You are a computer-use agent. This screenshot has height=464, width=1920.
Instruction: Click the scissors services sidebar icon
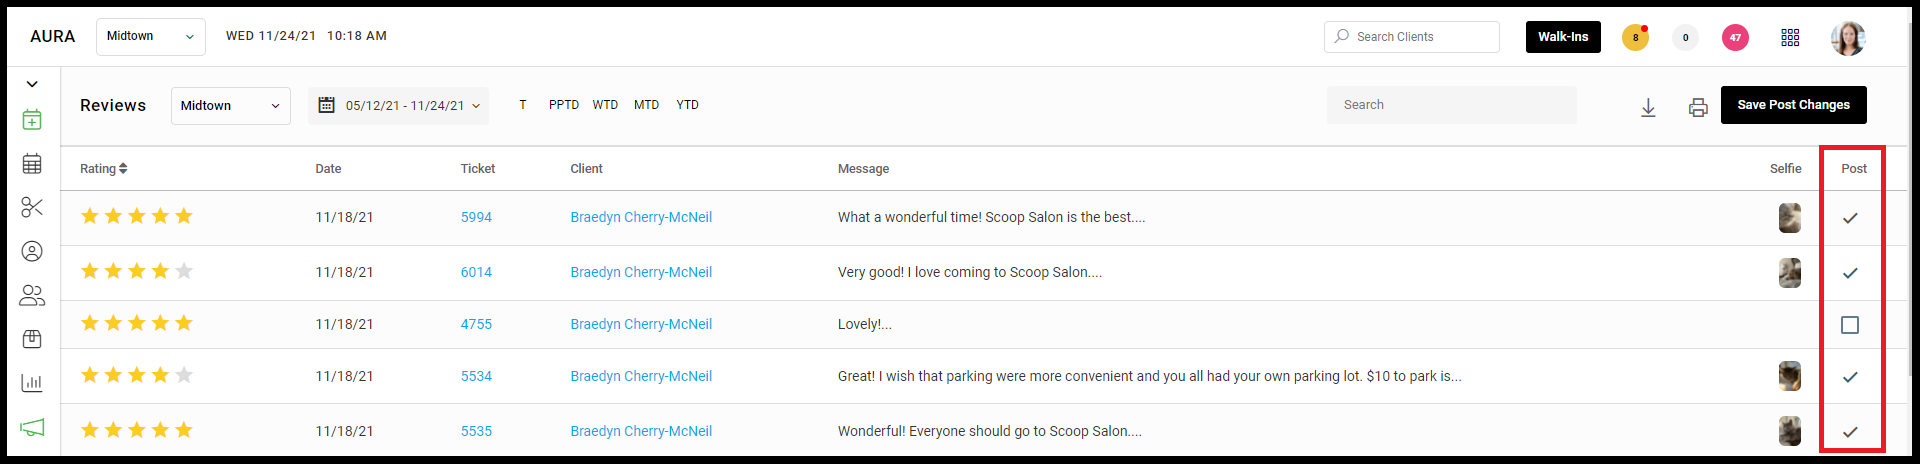[32, 207]
